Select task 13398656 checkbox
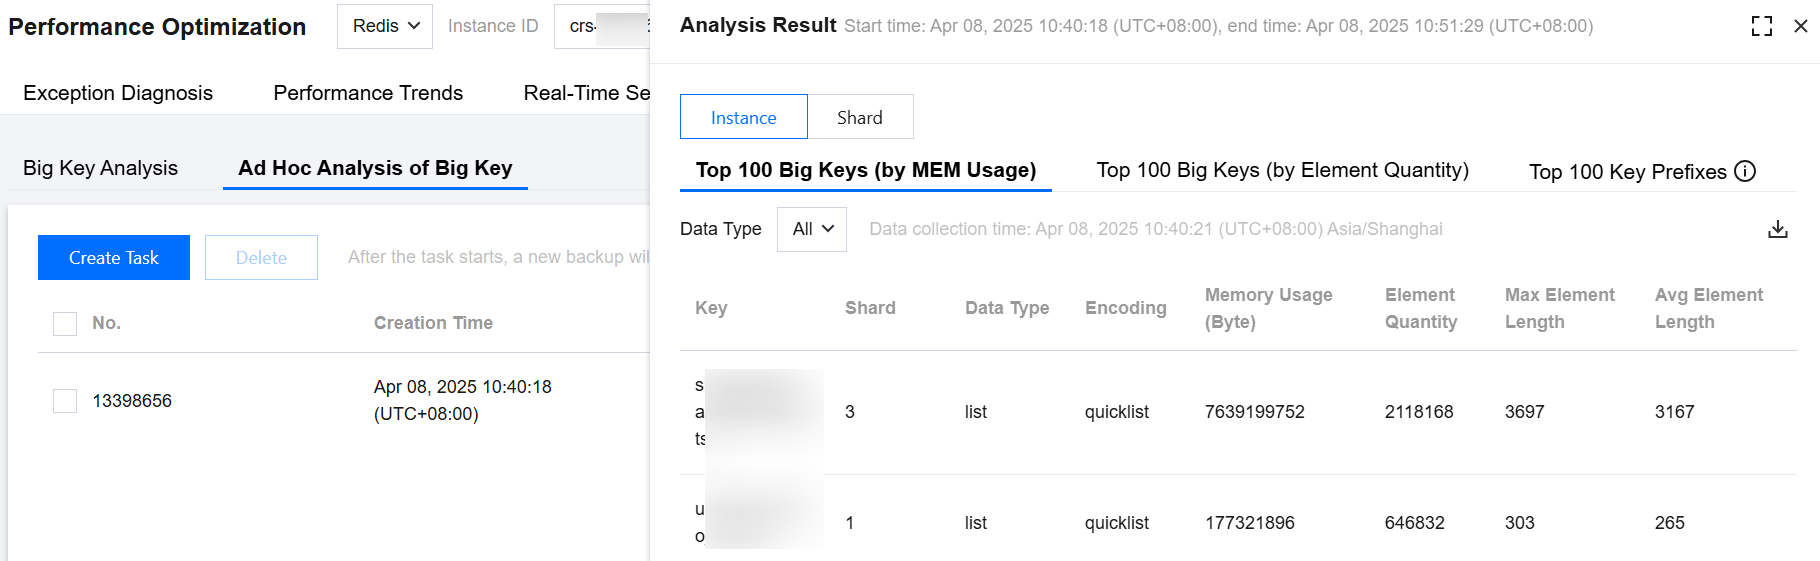This screenshot has height=561, width=1820. (x=65, y=401)
